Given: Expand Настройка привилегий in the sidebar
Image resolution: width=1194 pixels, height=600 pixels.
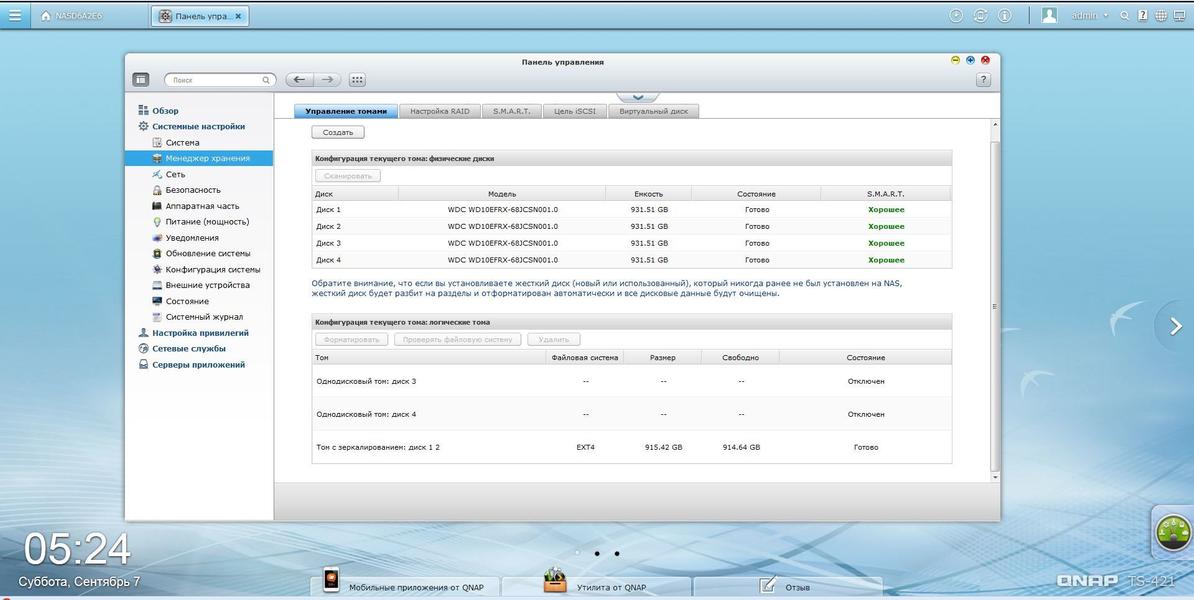Looking at the screenshot, I should [x=200, y=333].
